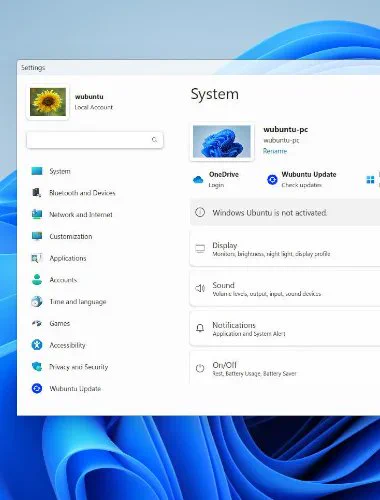
Task: Click the Display monitor icon
Action: [x=200, y=249]
